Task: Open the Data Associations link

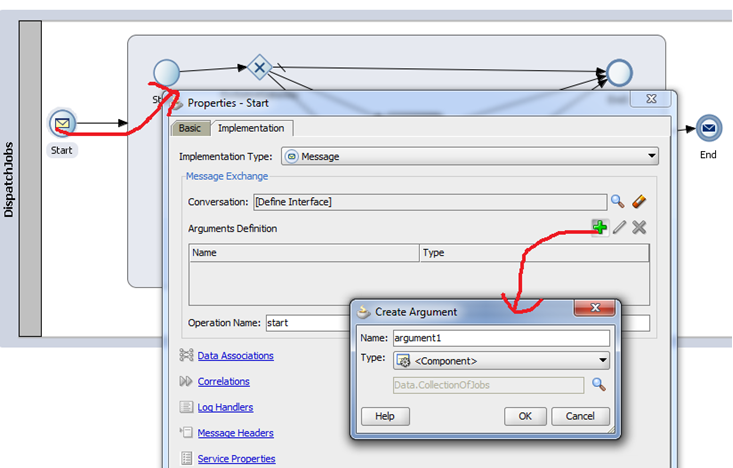Action: click(235, 356)
